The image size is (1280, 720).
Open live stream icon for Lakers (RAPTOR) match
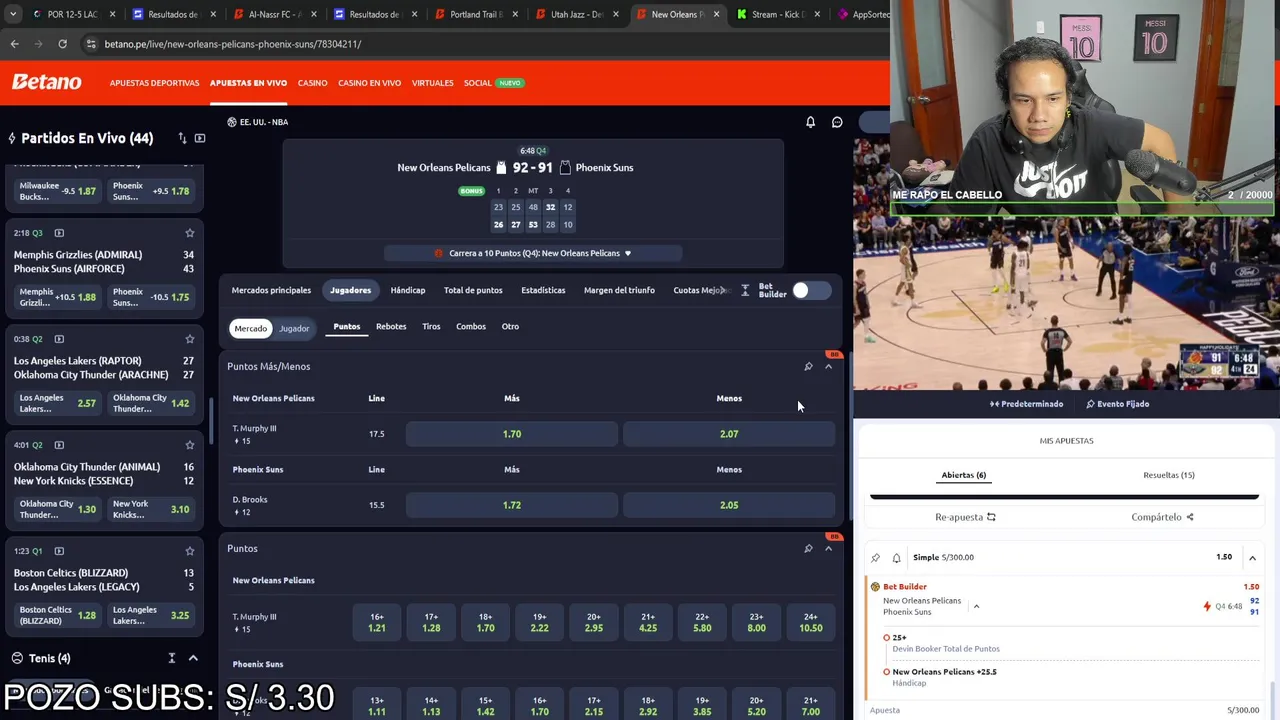pyautogui.click(x=59, y=339)
